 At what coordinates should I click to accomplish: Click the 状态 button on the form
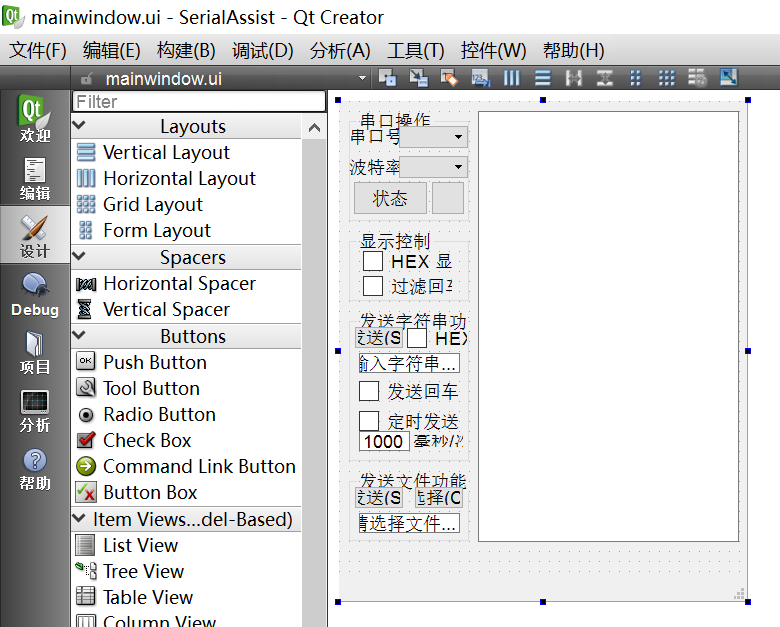point(390,198)
